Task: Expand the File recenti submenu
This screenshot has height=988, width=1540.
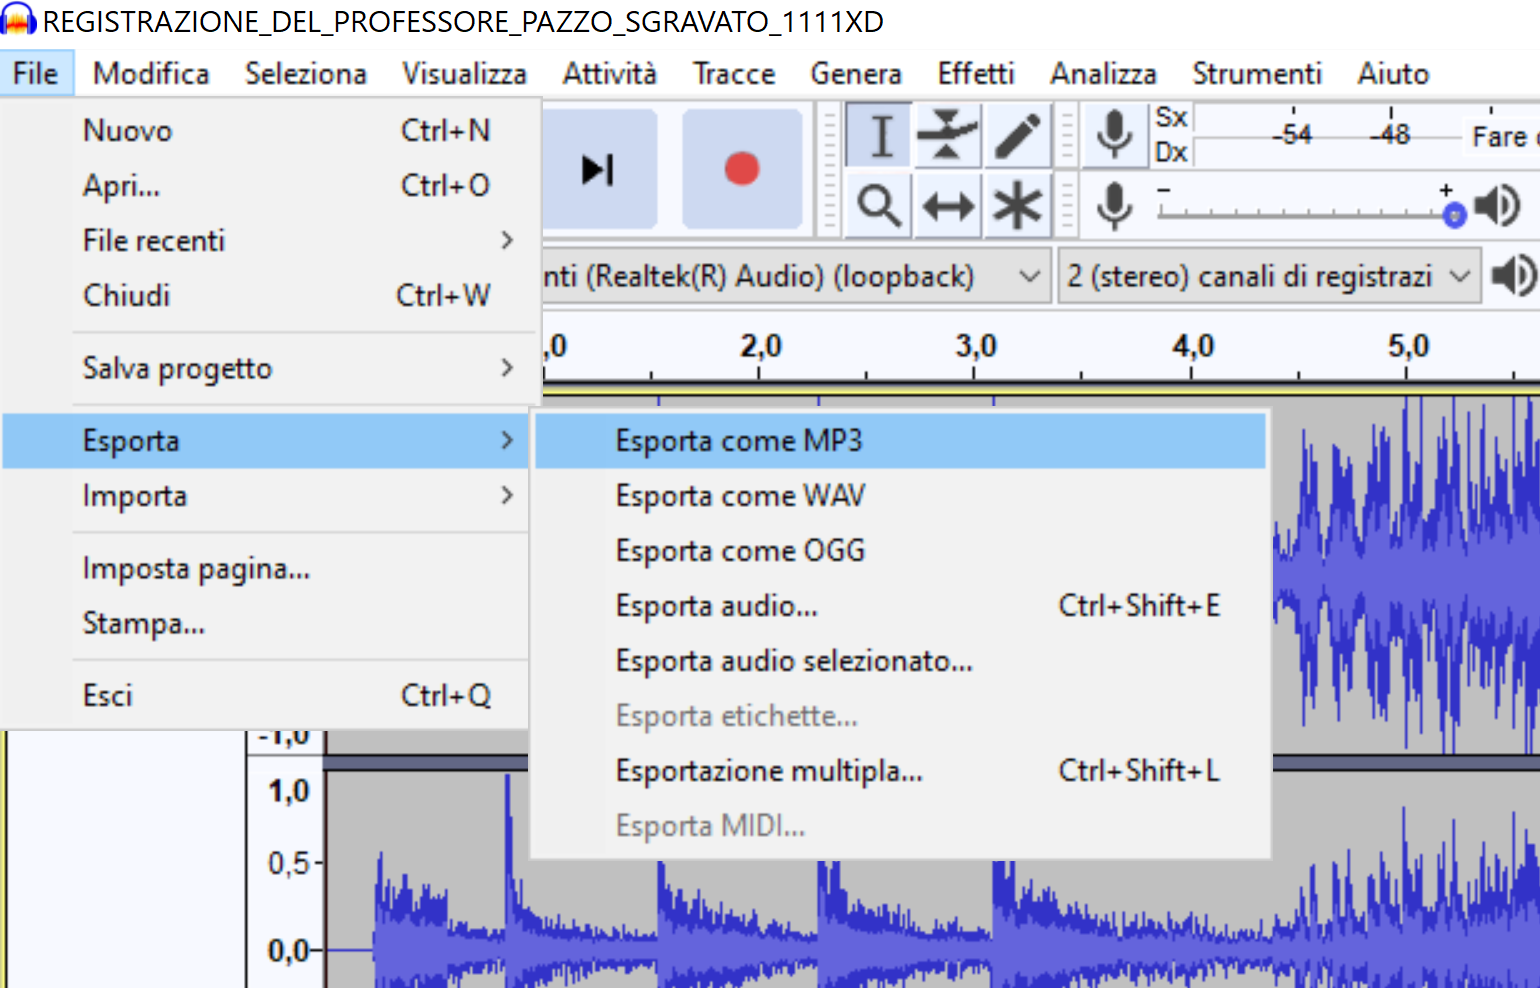Action: pos(266,241)
